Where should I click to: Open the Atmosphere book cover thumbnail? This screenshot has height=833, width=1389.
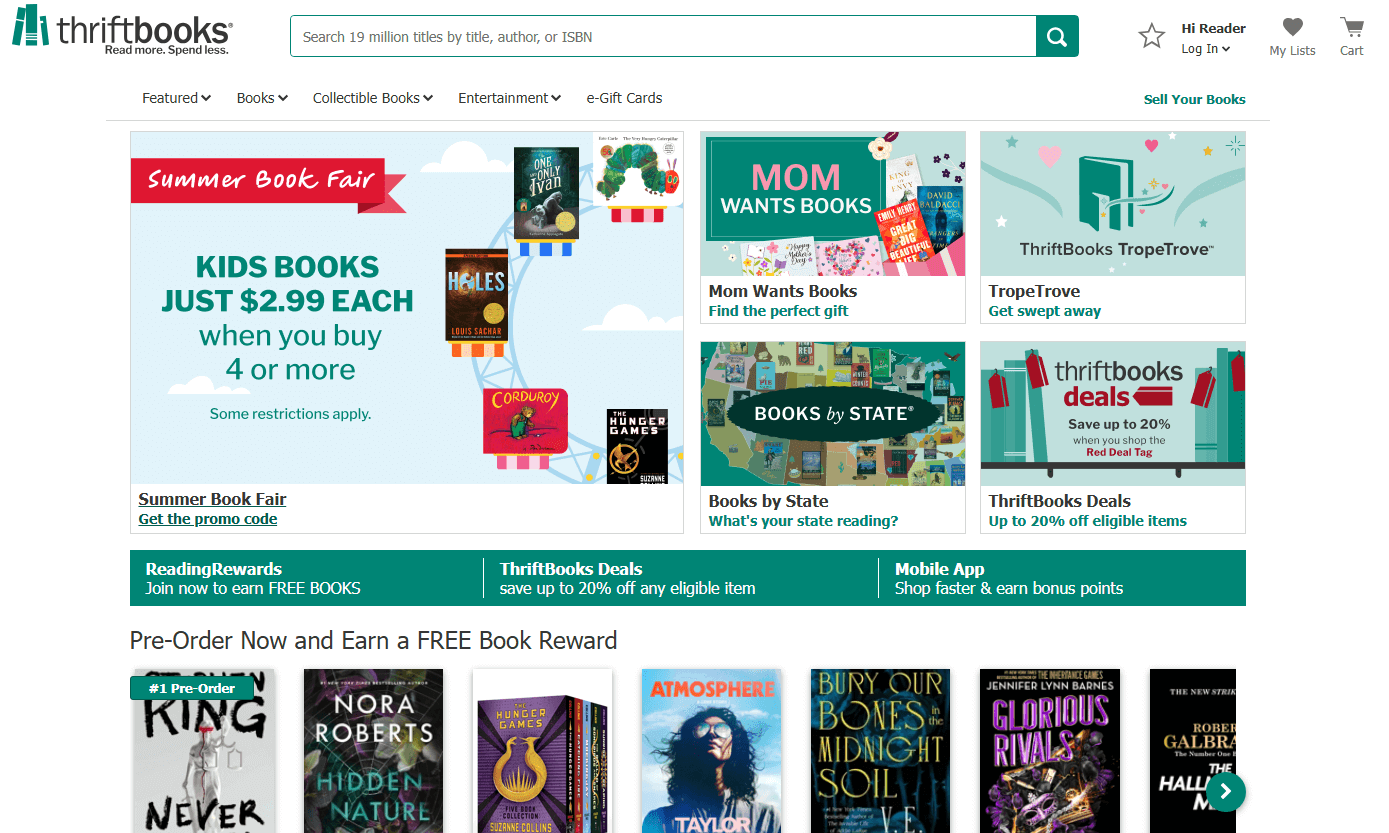tap(711, 750)
